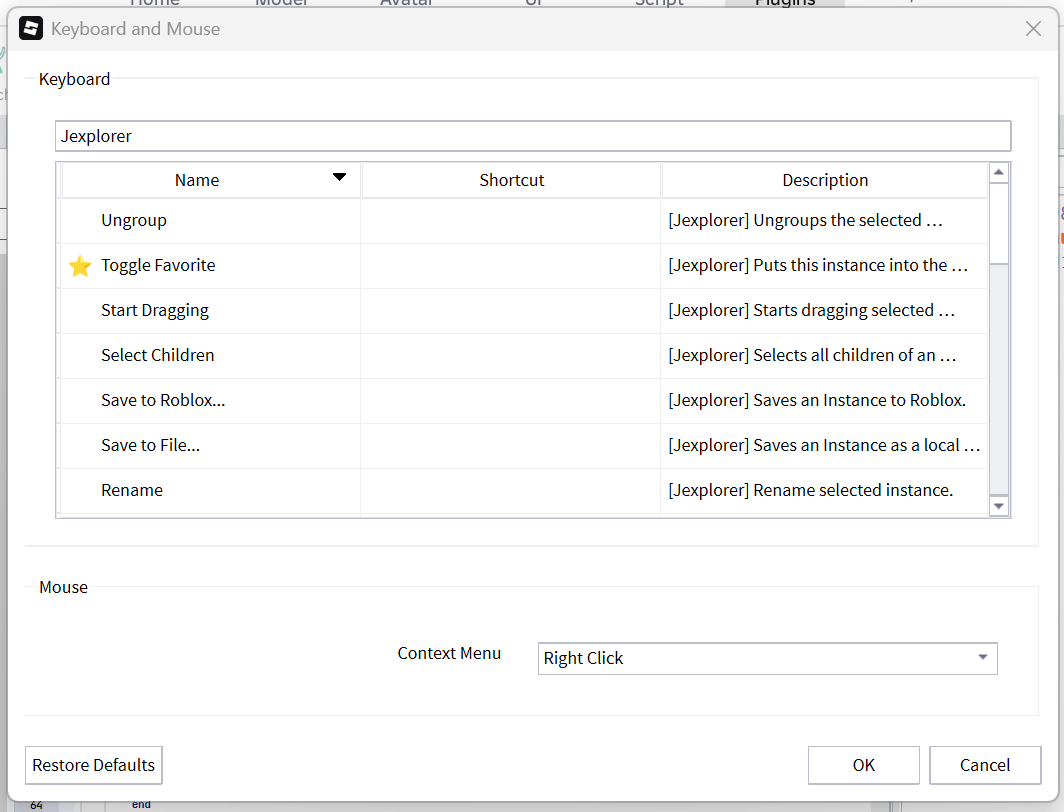Click the search field containing Jexplorer
This screenshot has height=812, width=1064.
[532, 135]
